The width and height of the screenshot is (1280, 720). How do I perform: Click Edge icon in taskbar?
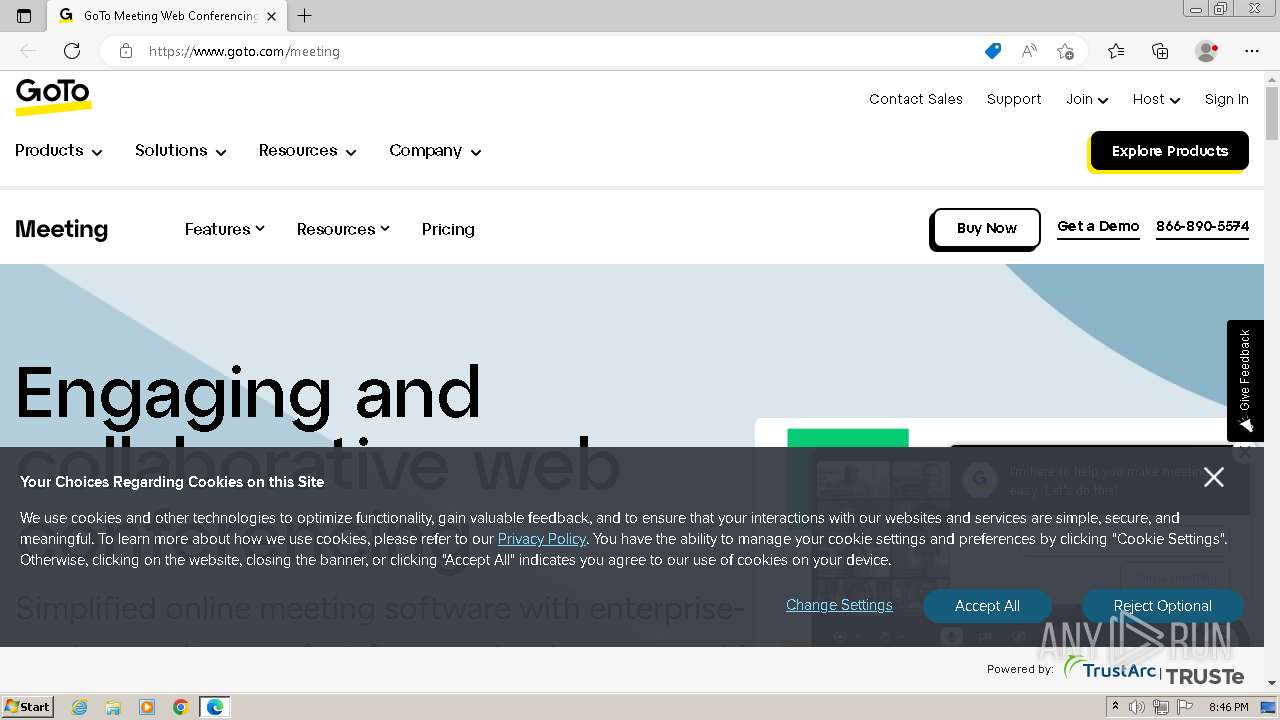tap(215, 707)
